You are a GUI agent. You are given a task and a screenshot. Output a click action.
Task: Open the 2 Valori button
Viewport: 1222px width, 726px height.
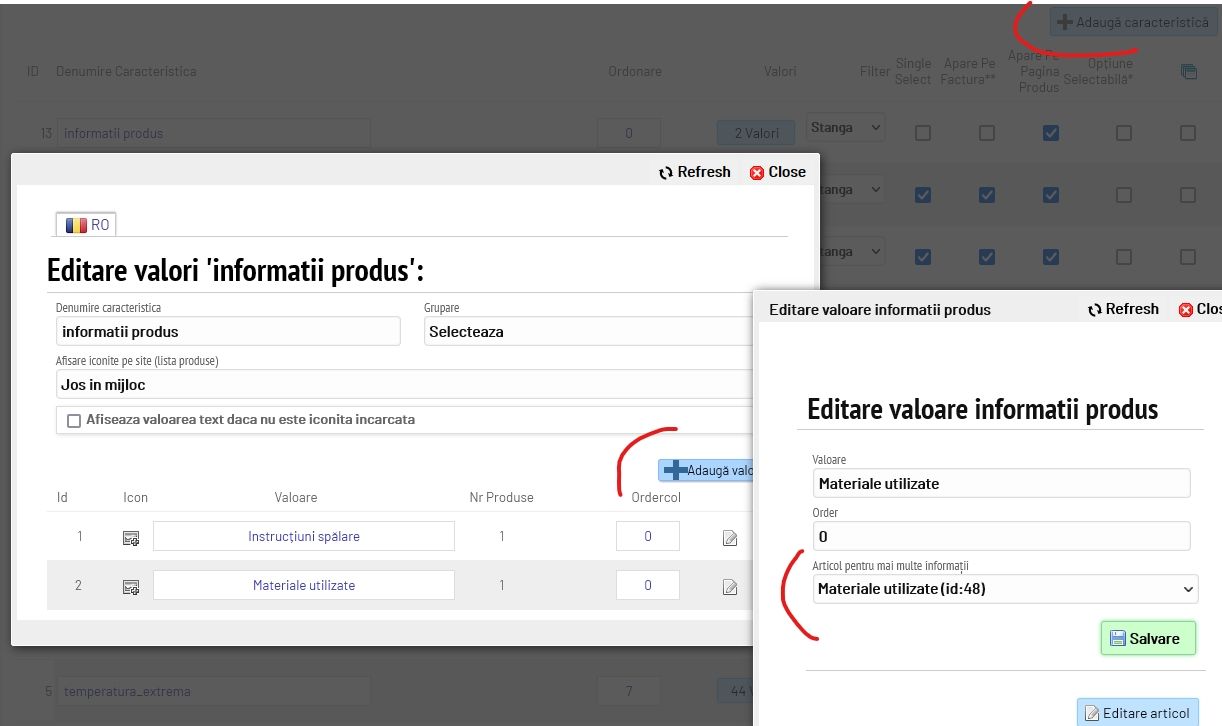pos(756,133)
